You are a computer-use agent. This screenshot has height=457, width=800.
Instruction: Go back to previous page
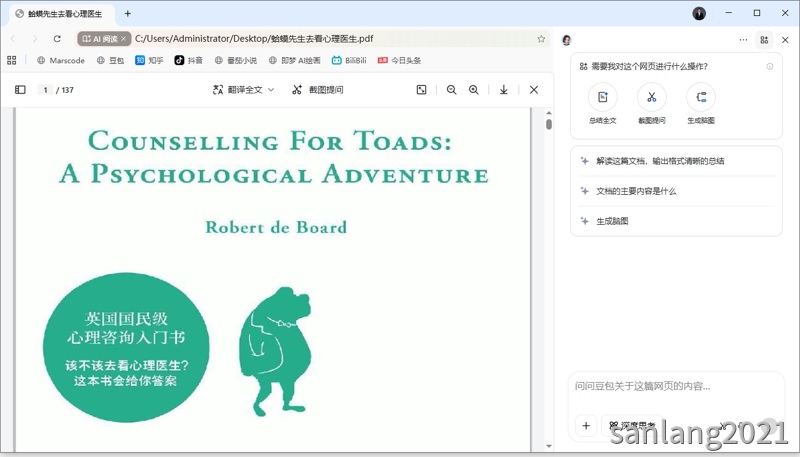(13, 39)
